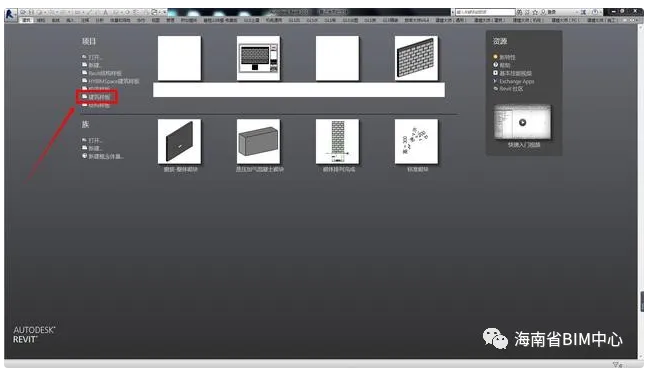Viewport: 650px width, 369px height.
Task: Open the 视图 ribbon tab
Action: (x=155, y=20)
